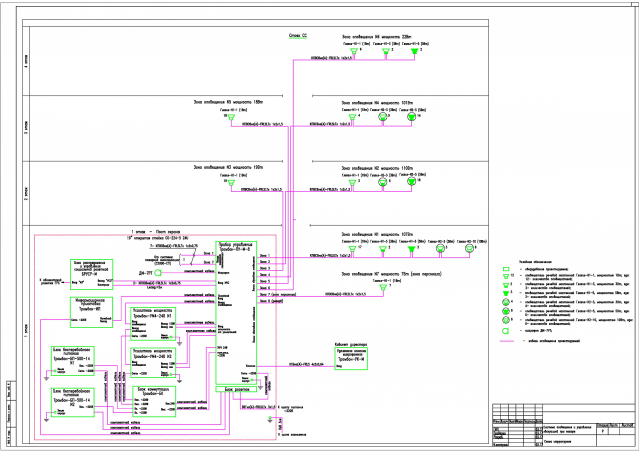The width and height of the screenshot is (640, 452).
Task: Click the first horn speaker in zone N1
Action: (353, 249)
